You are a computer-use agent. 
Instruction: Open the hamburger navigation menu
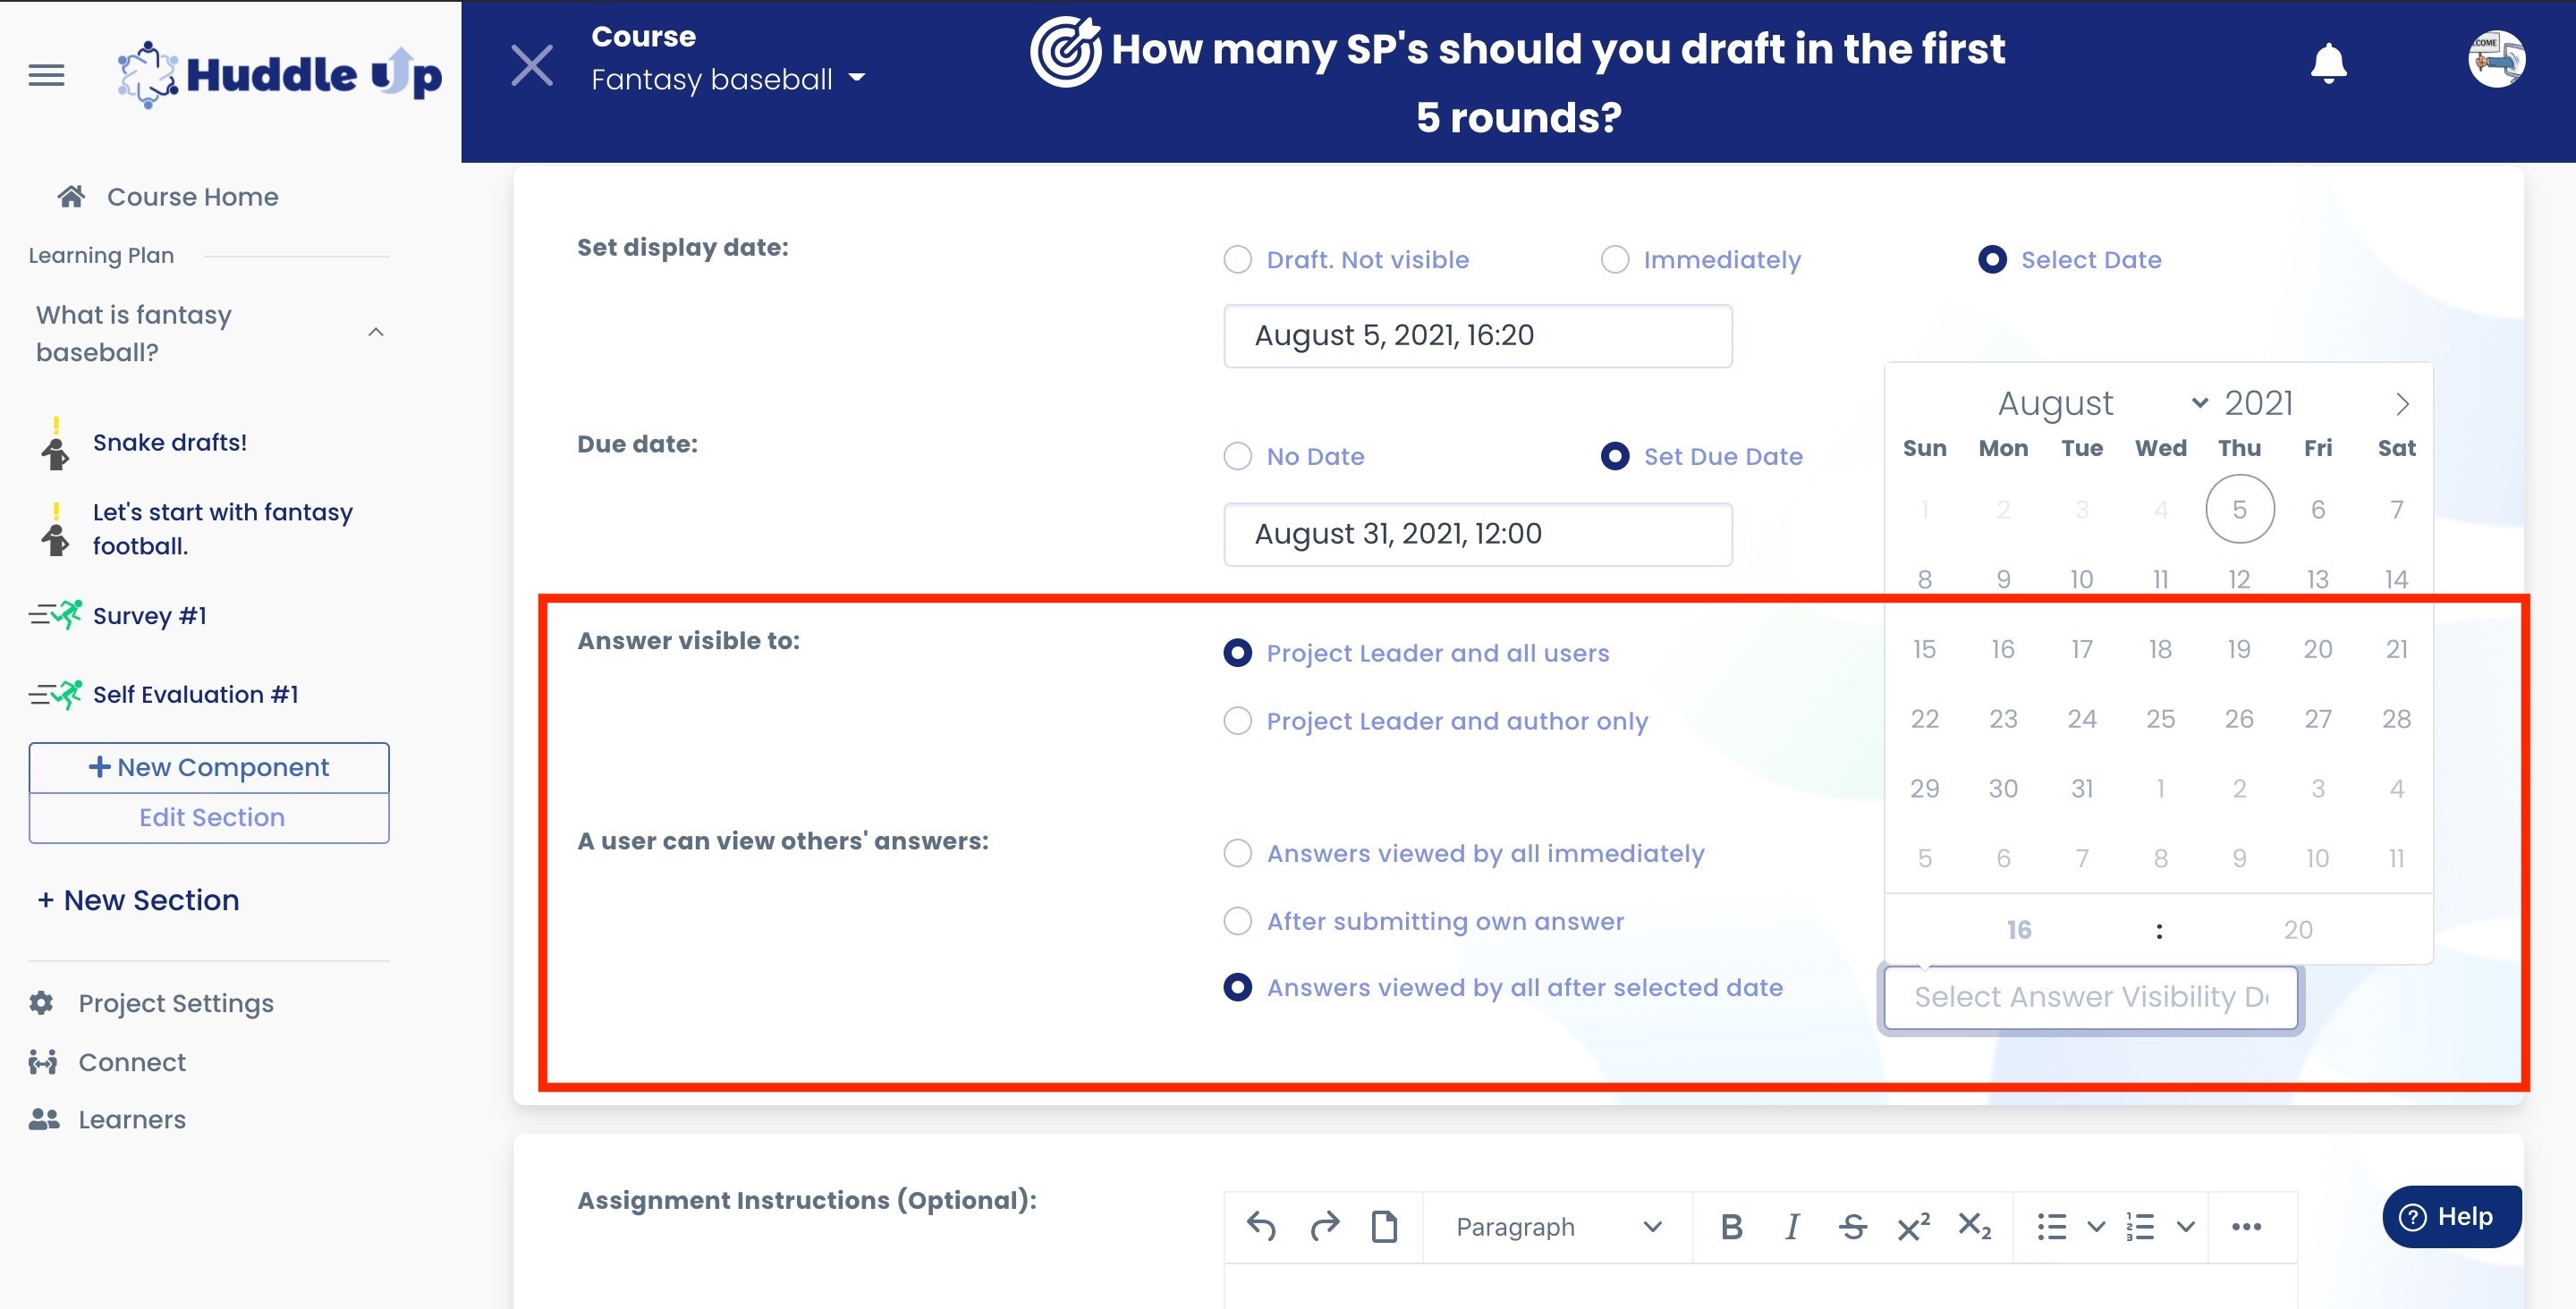pos(46,75)
